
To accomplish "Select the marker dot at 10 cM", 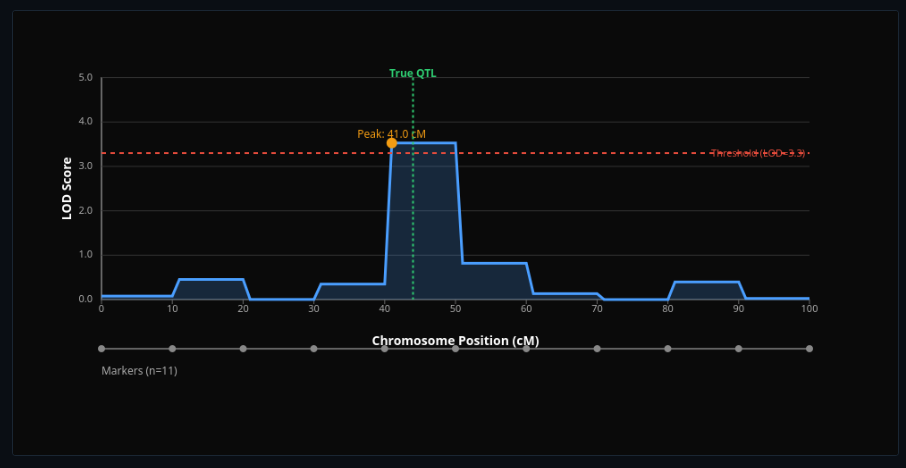I will pyautogui.click(x=172, y=348).
